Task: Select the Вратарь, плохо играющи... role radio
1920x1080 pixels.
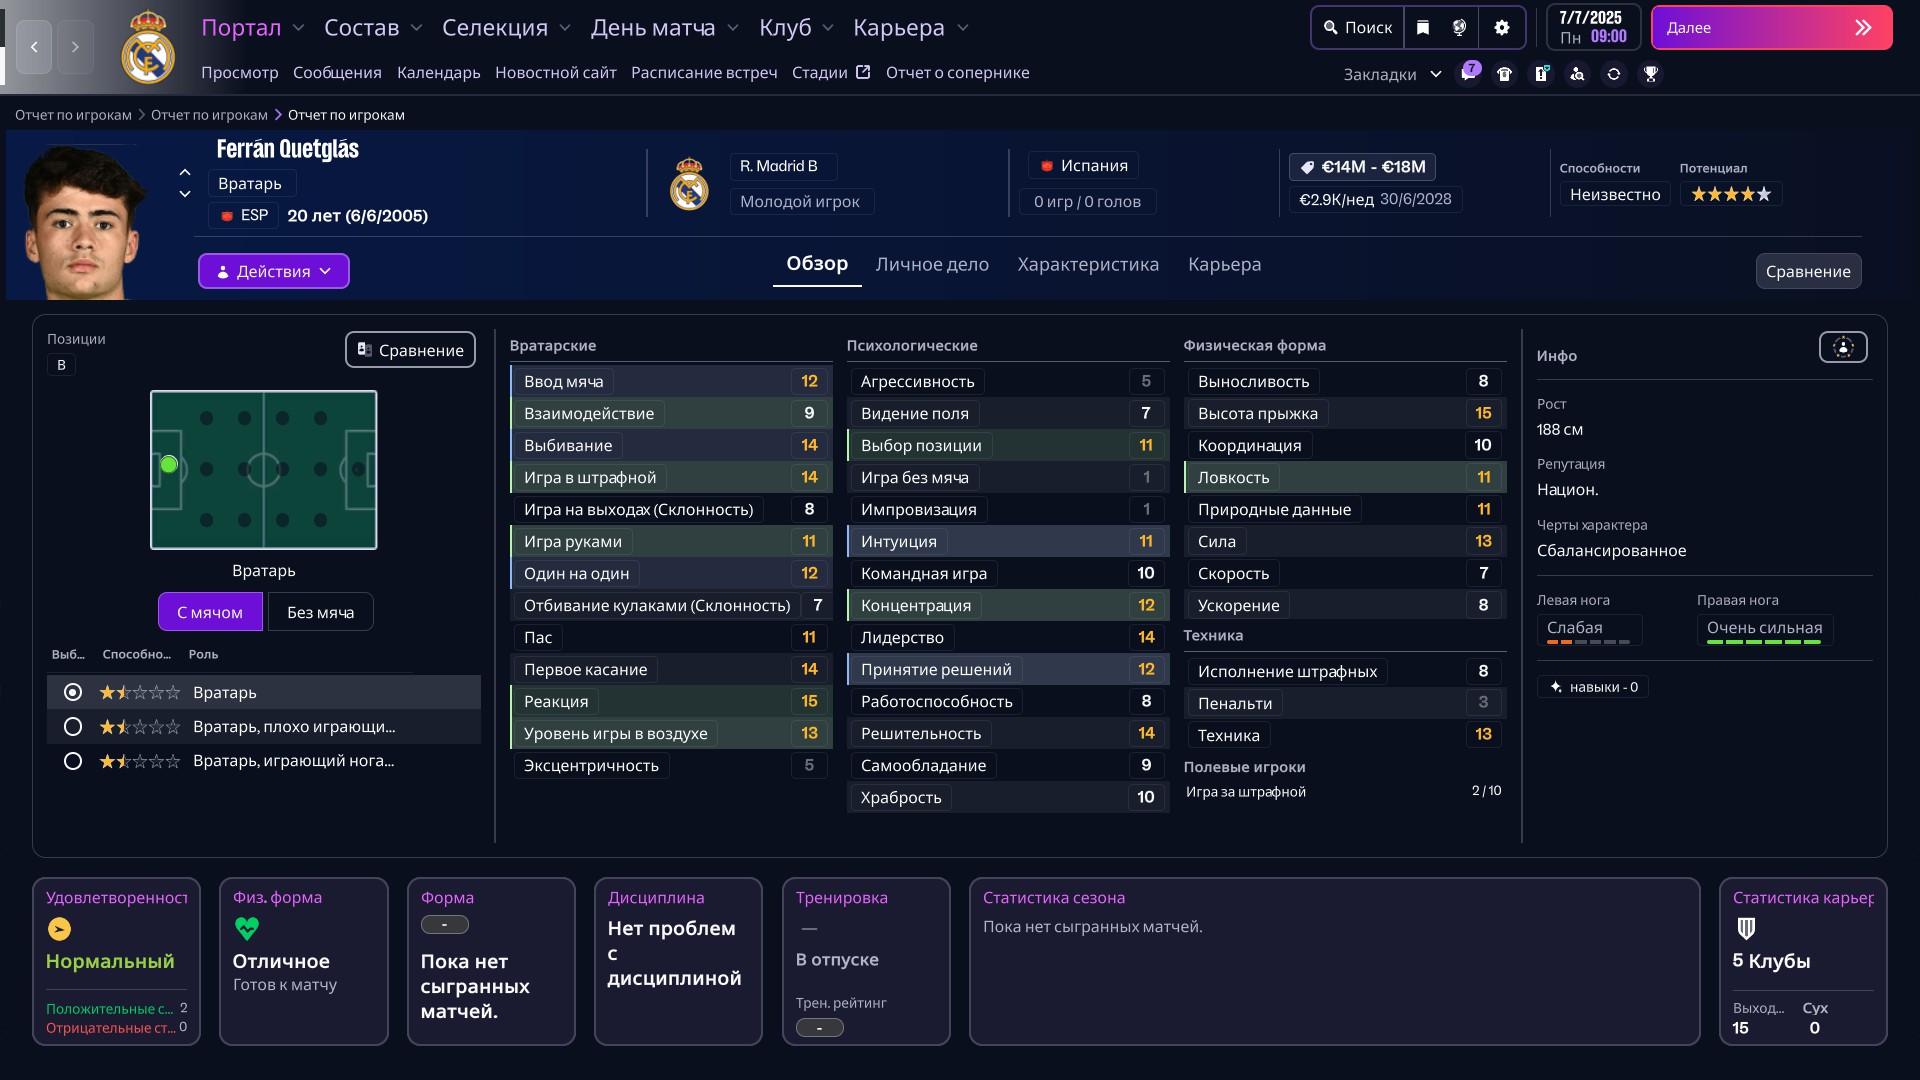Action: [x=73, y=727]
